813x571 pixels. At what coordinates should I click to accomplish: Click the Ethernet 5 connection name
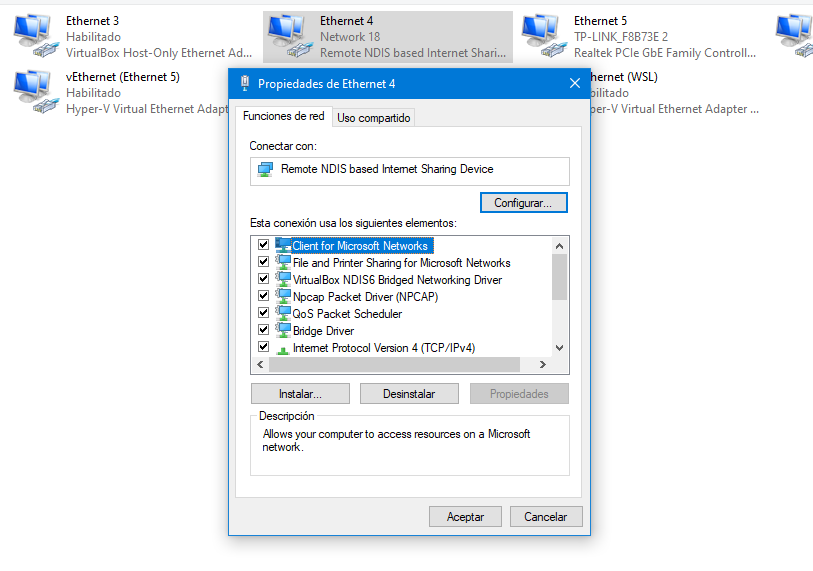(600, 21)
